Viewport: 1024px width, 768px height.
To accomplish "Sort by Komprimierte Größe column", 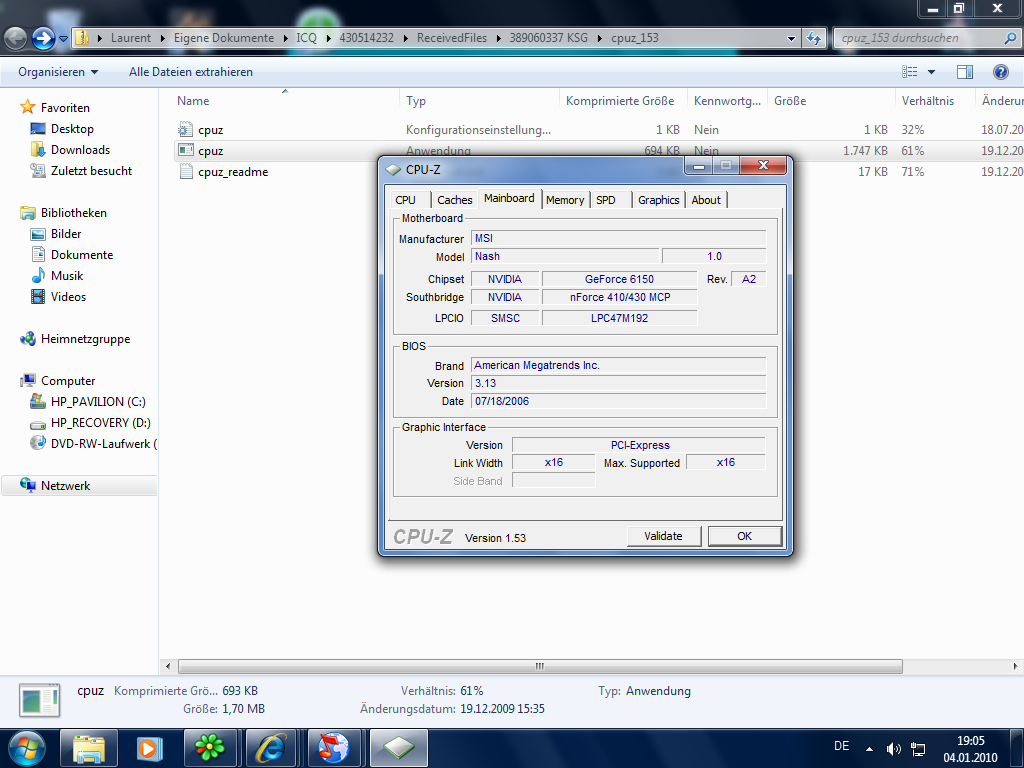I will tap(620, 101).
